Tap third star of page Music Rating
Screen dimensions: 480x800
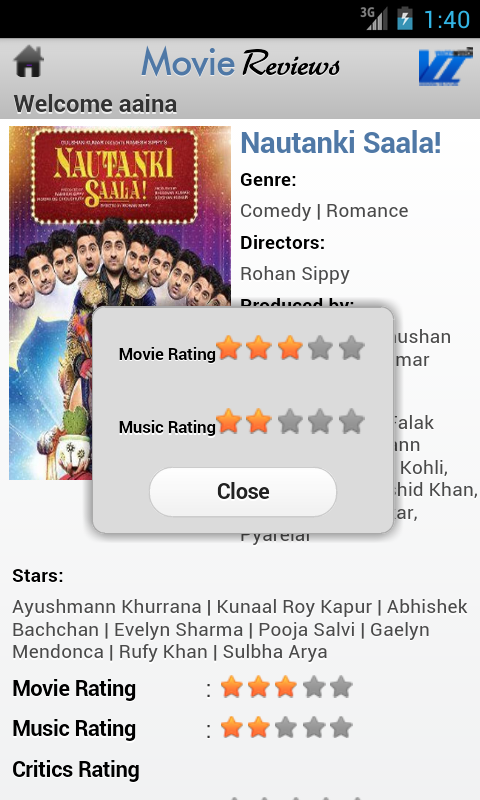coord(286,727)
